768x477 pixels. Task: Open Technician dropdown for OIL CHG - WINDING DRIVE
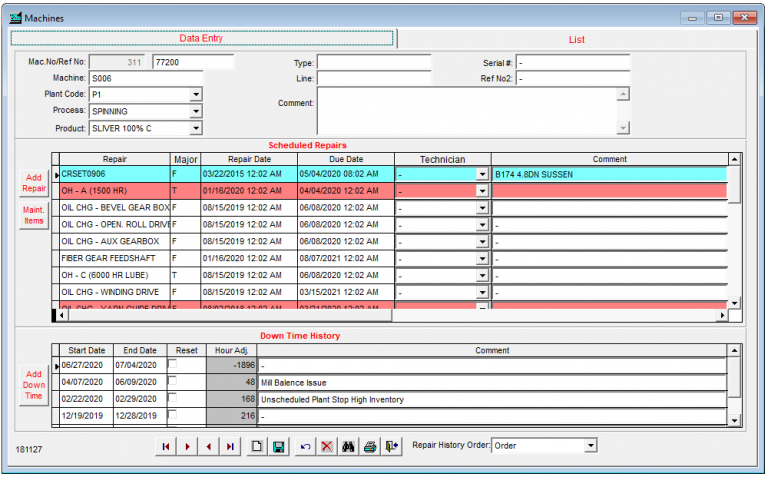[482, 292]
